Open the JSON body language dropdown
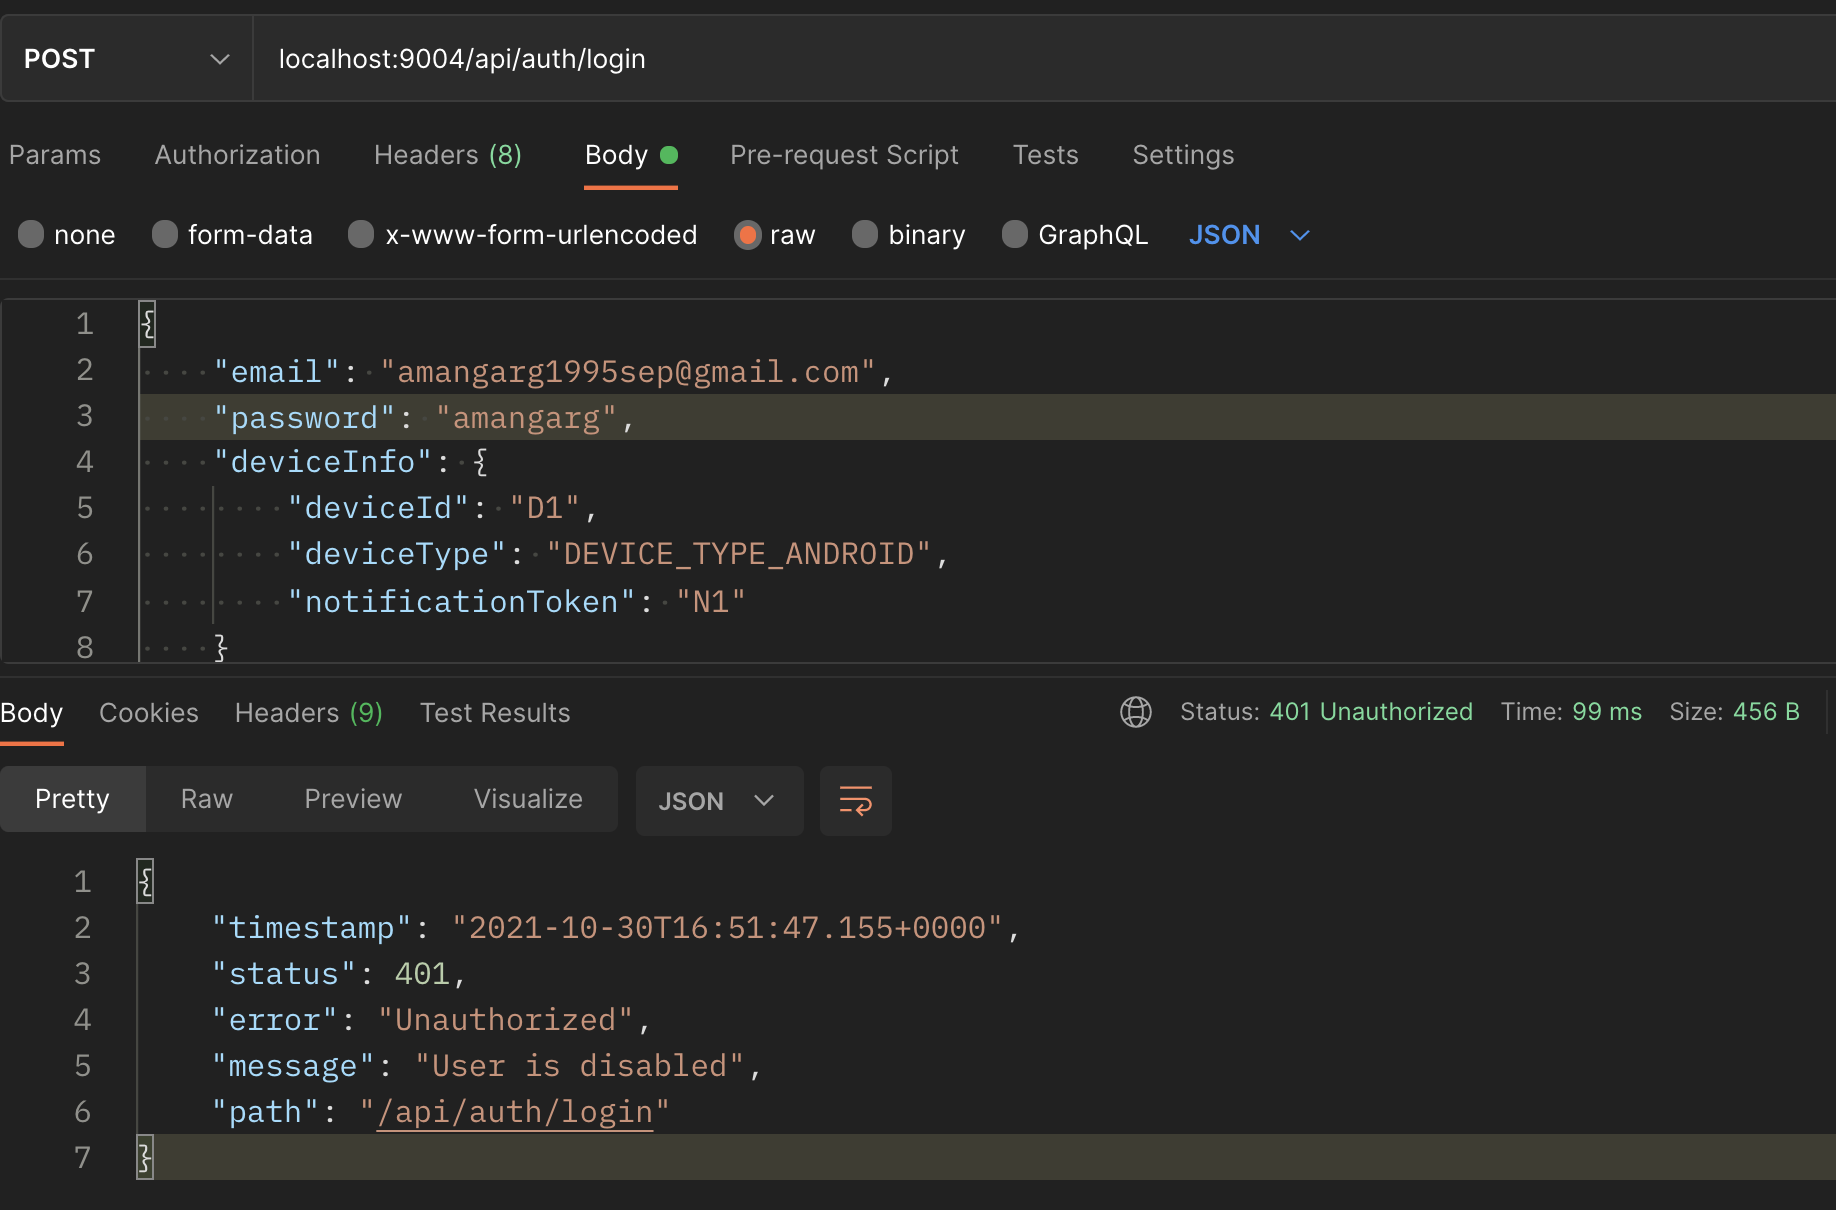Screen dimensions: 1836x1210 1247,235
